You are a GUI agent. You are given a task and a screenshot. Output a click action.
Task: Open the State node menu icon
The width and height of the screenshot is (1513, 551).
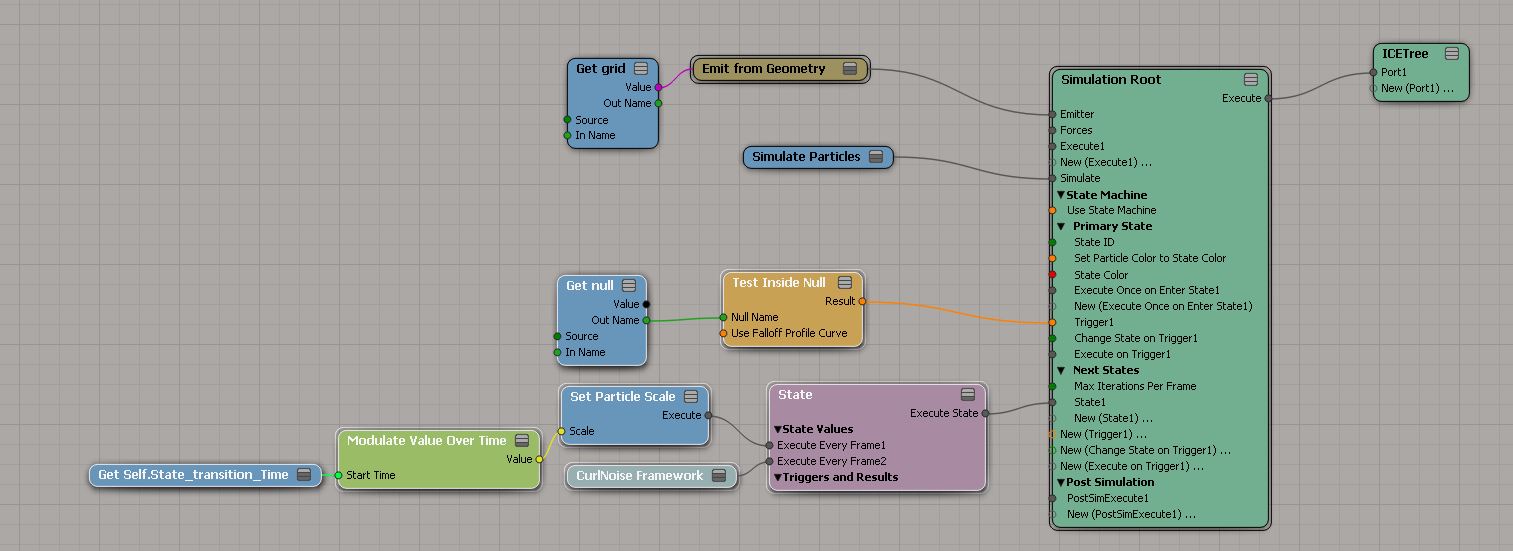pyautogui.click(x=967, y=395)
